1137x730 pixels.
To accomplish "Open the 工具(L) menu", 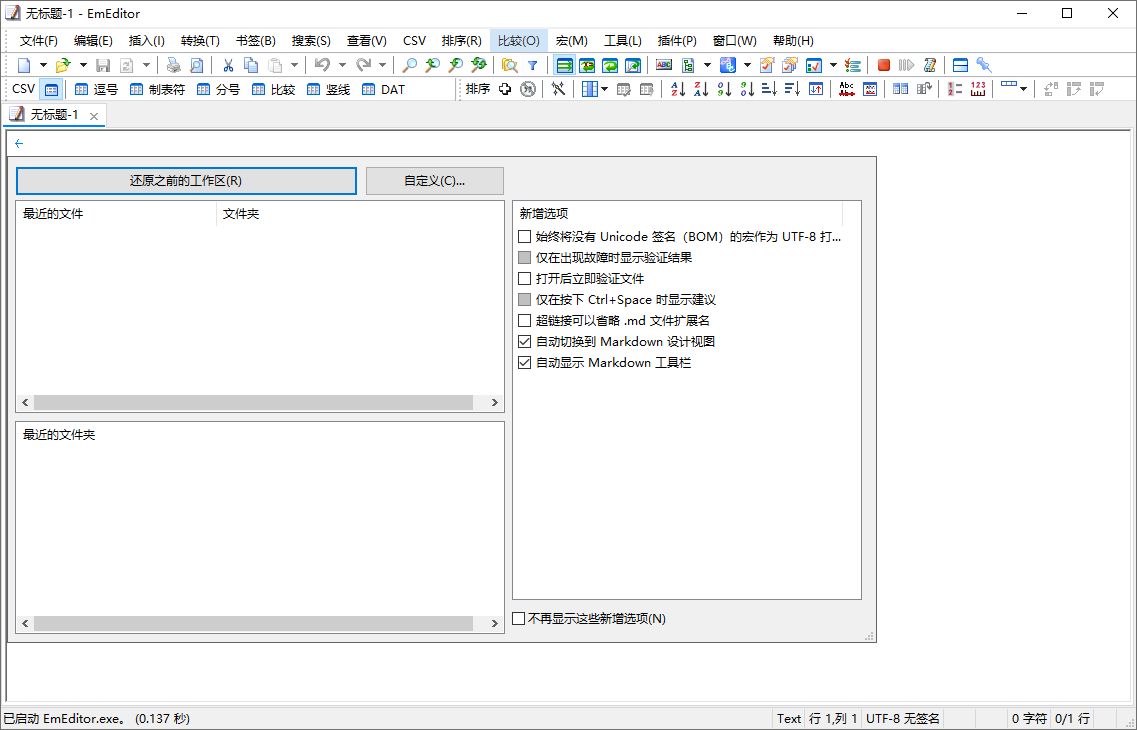I will pyautogui.click(x=622, y=41).
